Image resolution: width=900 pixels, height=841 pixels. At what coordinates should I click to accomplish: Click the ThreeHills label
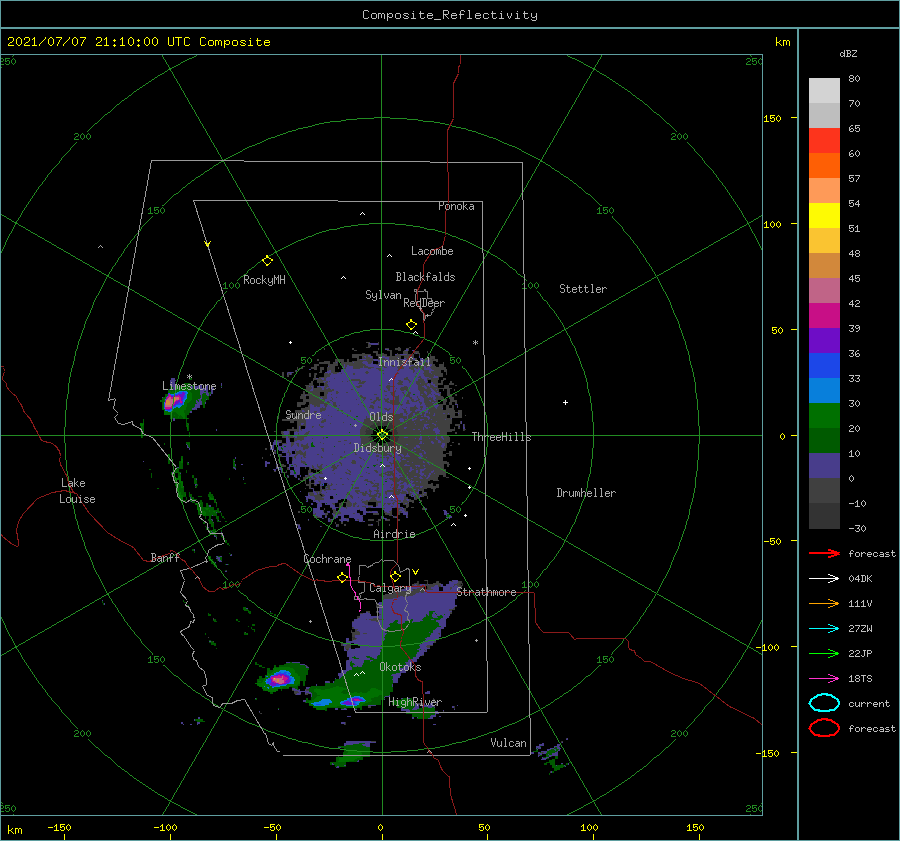coord(501,437)
